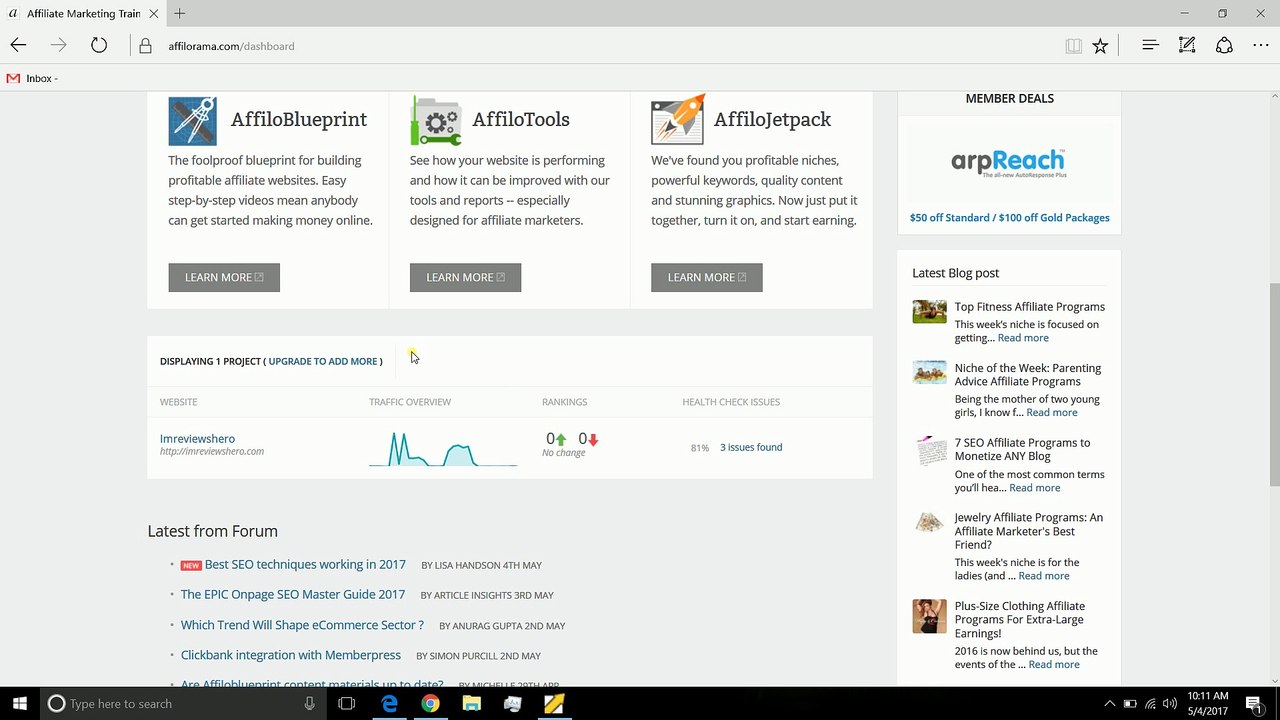Click Read more on the Plus-Size Clothing post
Viewport: 1280px width, 720px height.
pyautogui.click(x=1054, y=664)
